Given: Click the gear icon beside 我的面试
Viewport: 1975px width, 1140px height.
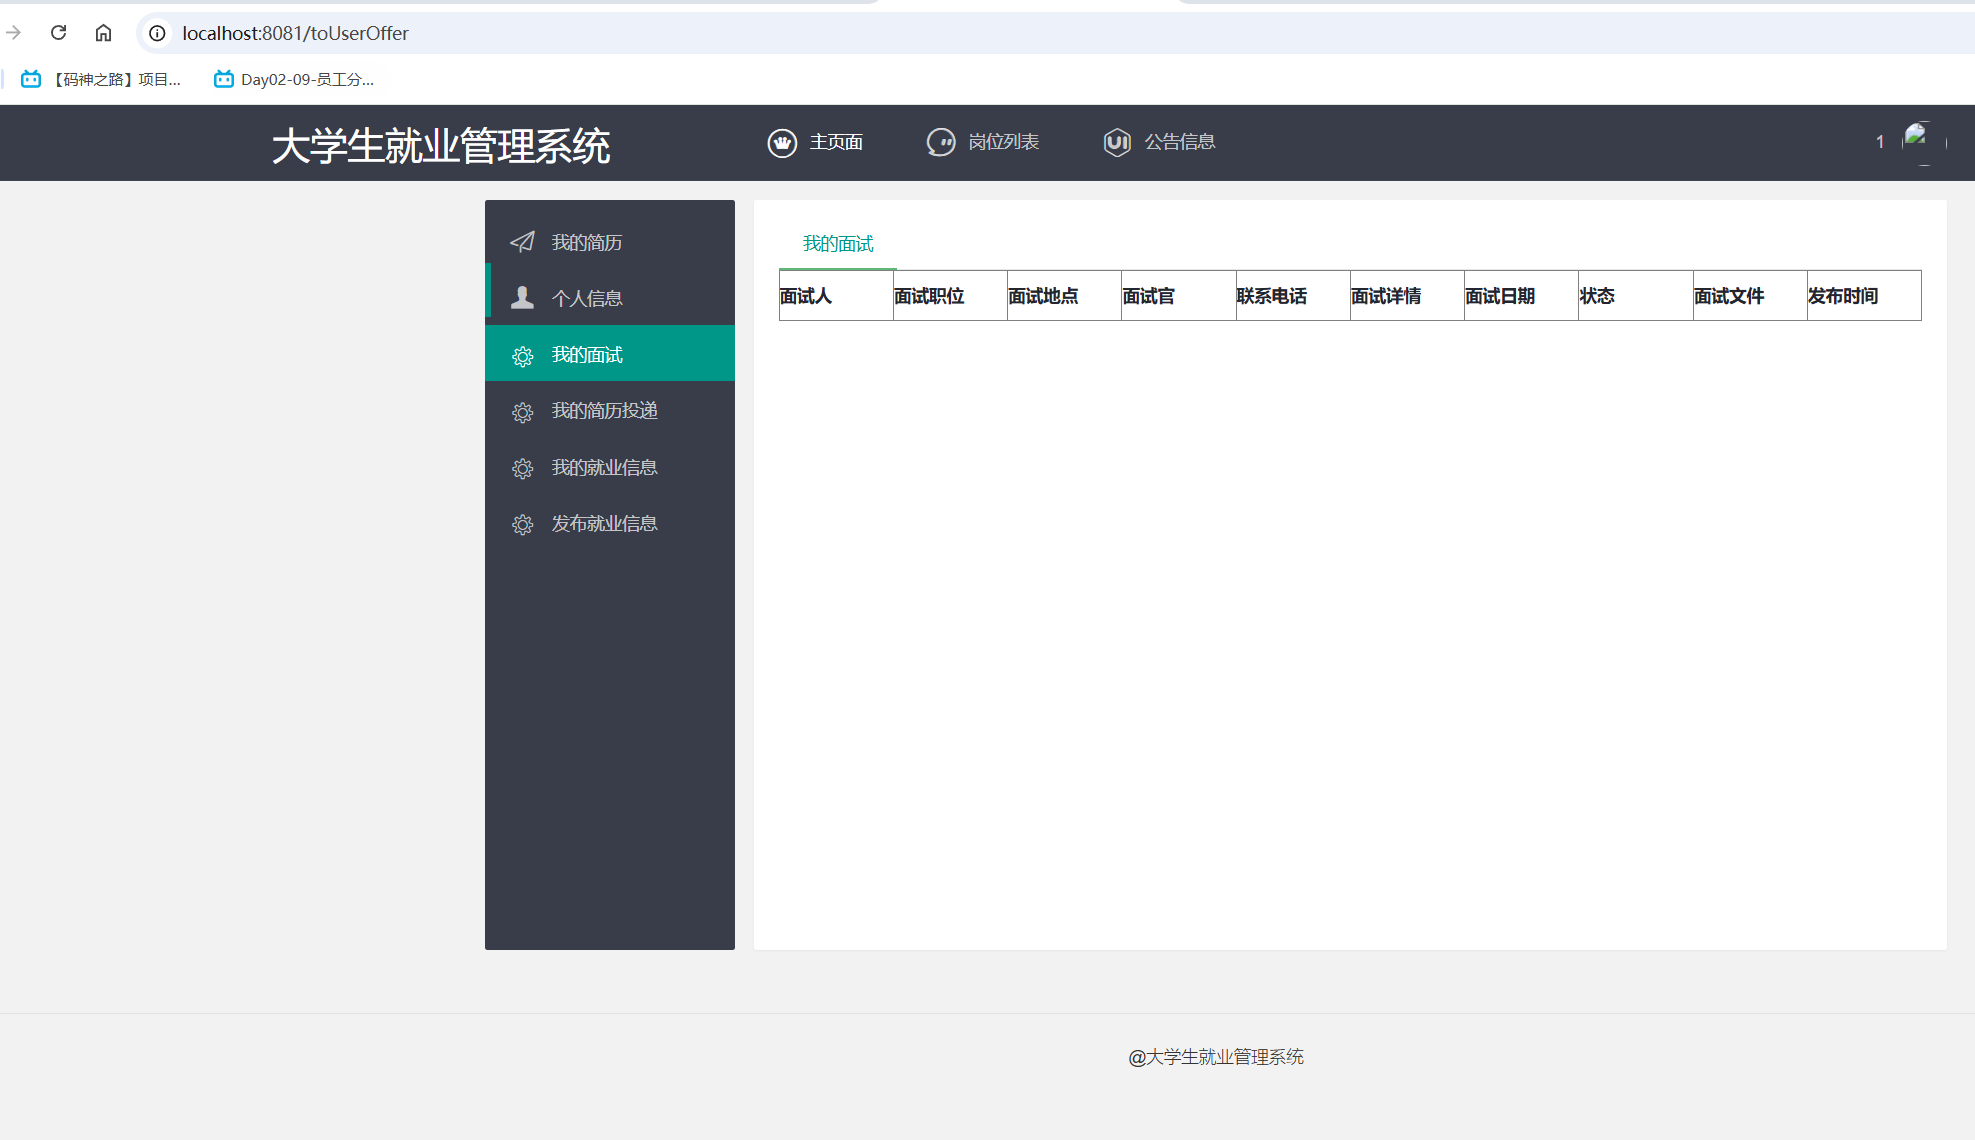Looking at the screenshot, I should (522, 356).
